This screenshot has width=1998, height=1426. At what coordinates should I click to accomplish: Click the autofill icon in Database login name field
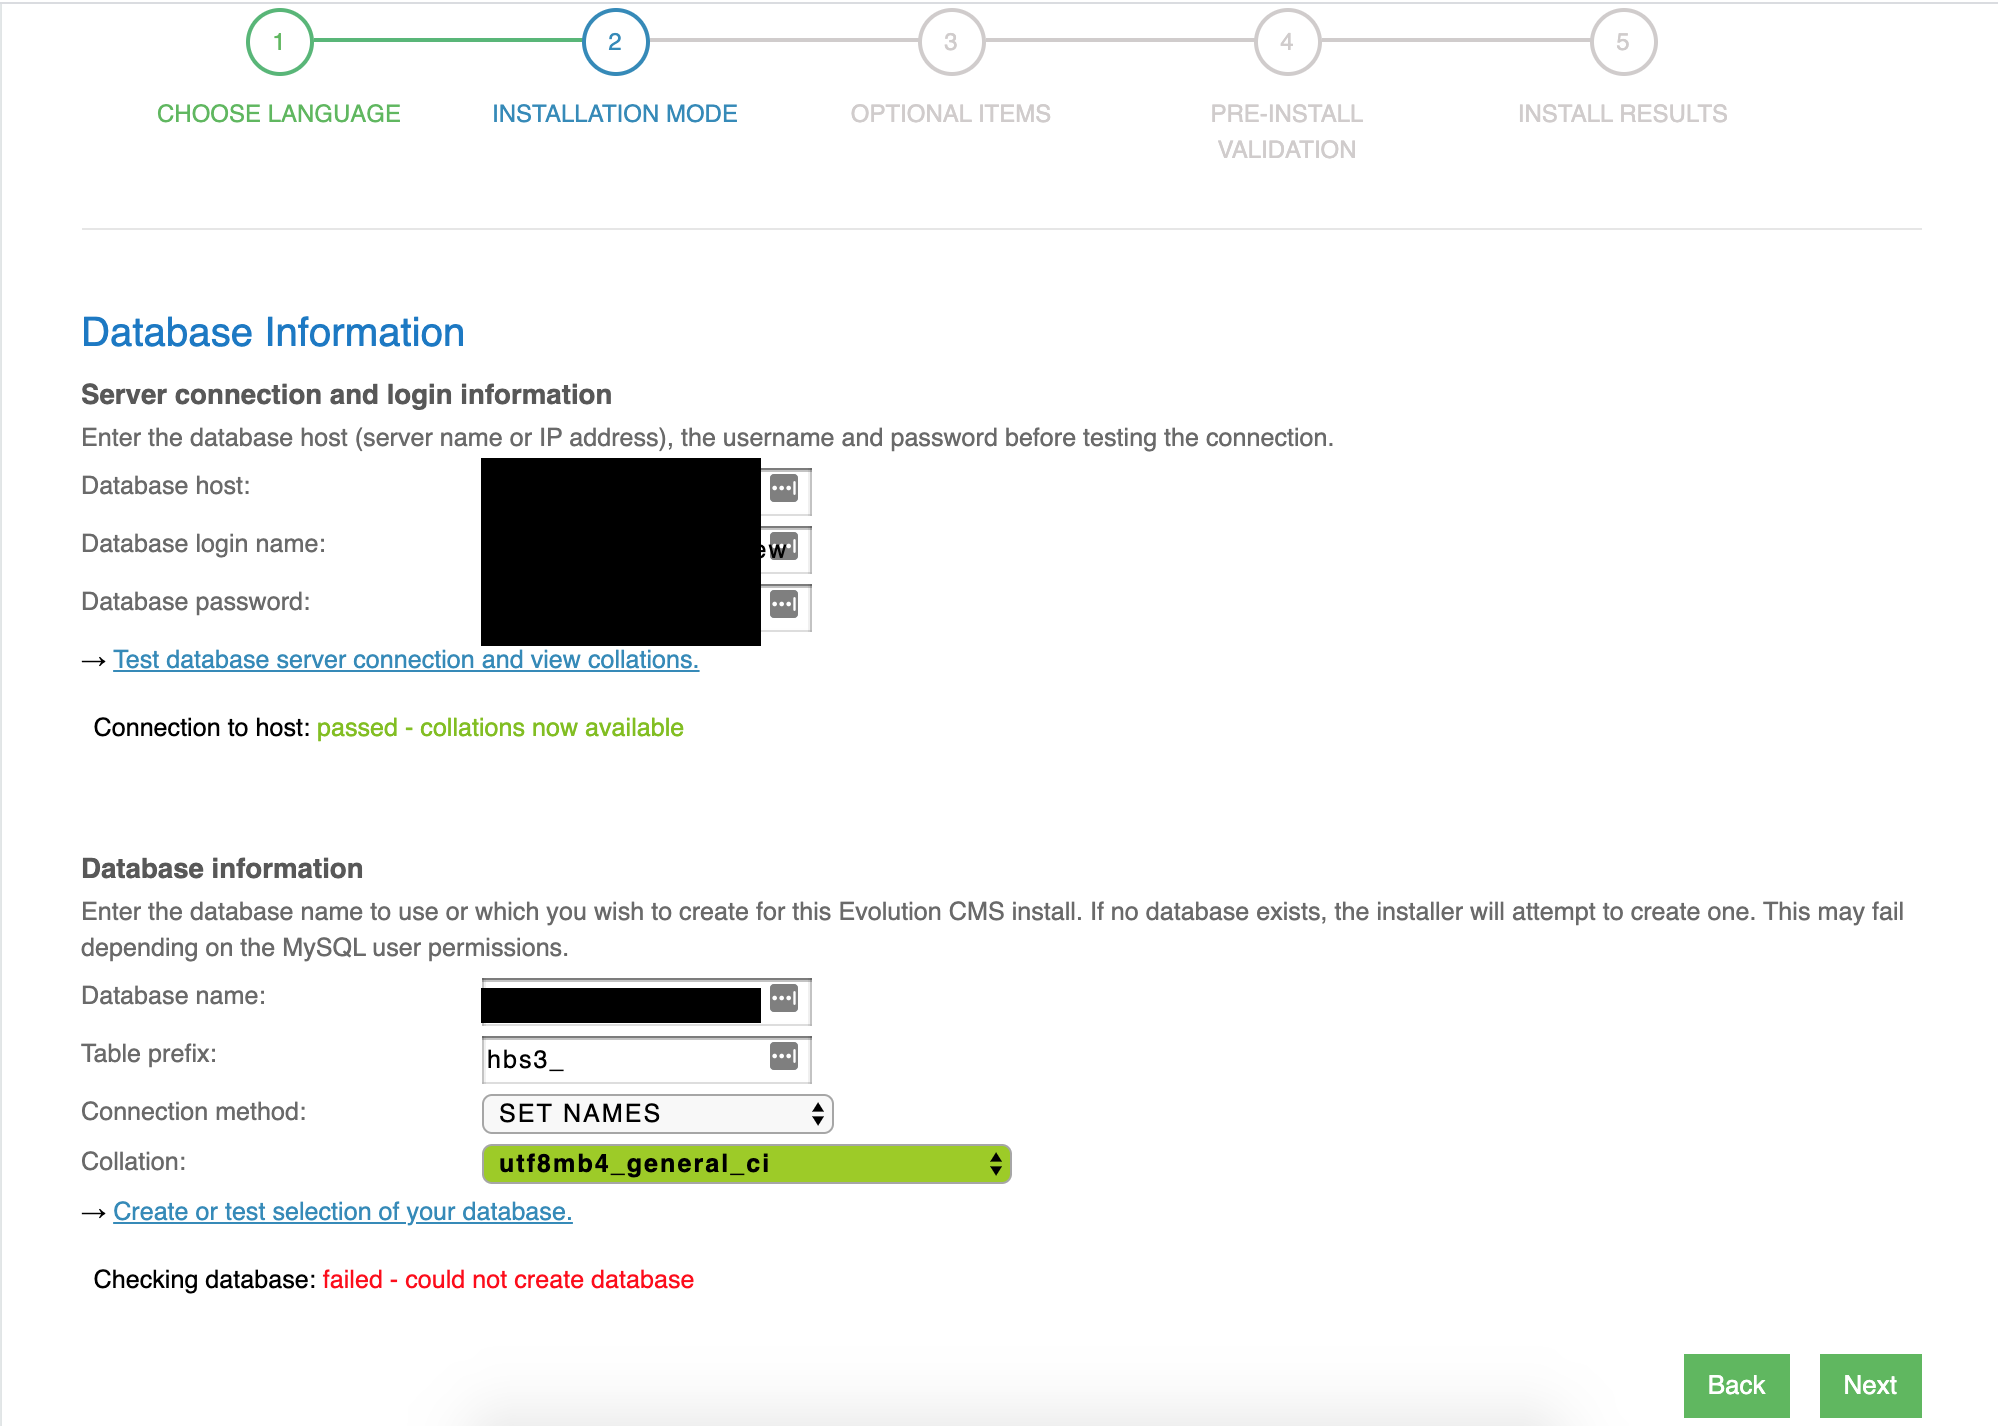pyautogui.click(x=784, y=547)
